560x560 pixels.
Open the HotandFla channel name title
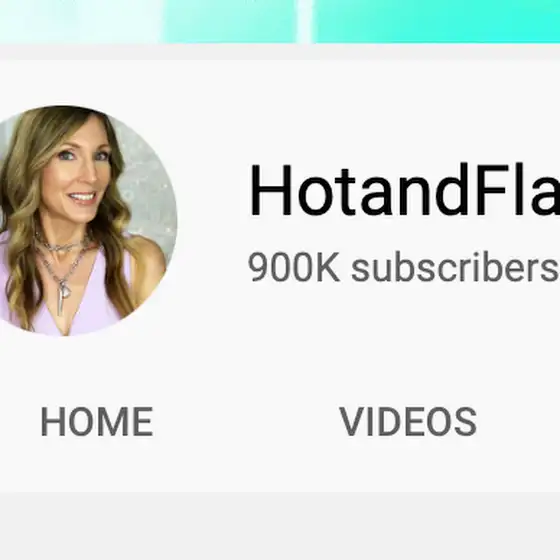point(404,189)
